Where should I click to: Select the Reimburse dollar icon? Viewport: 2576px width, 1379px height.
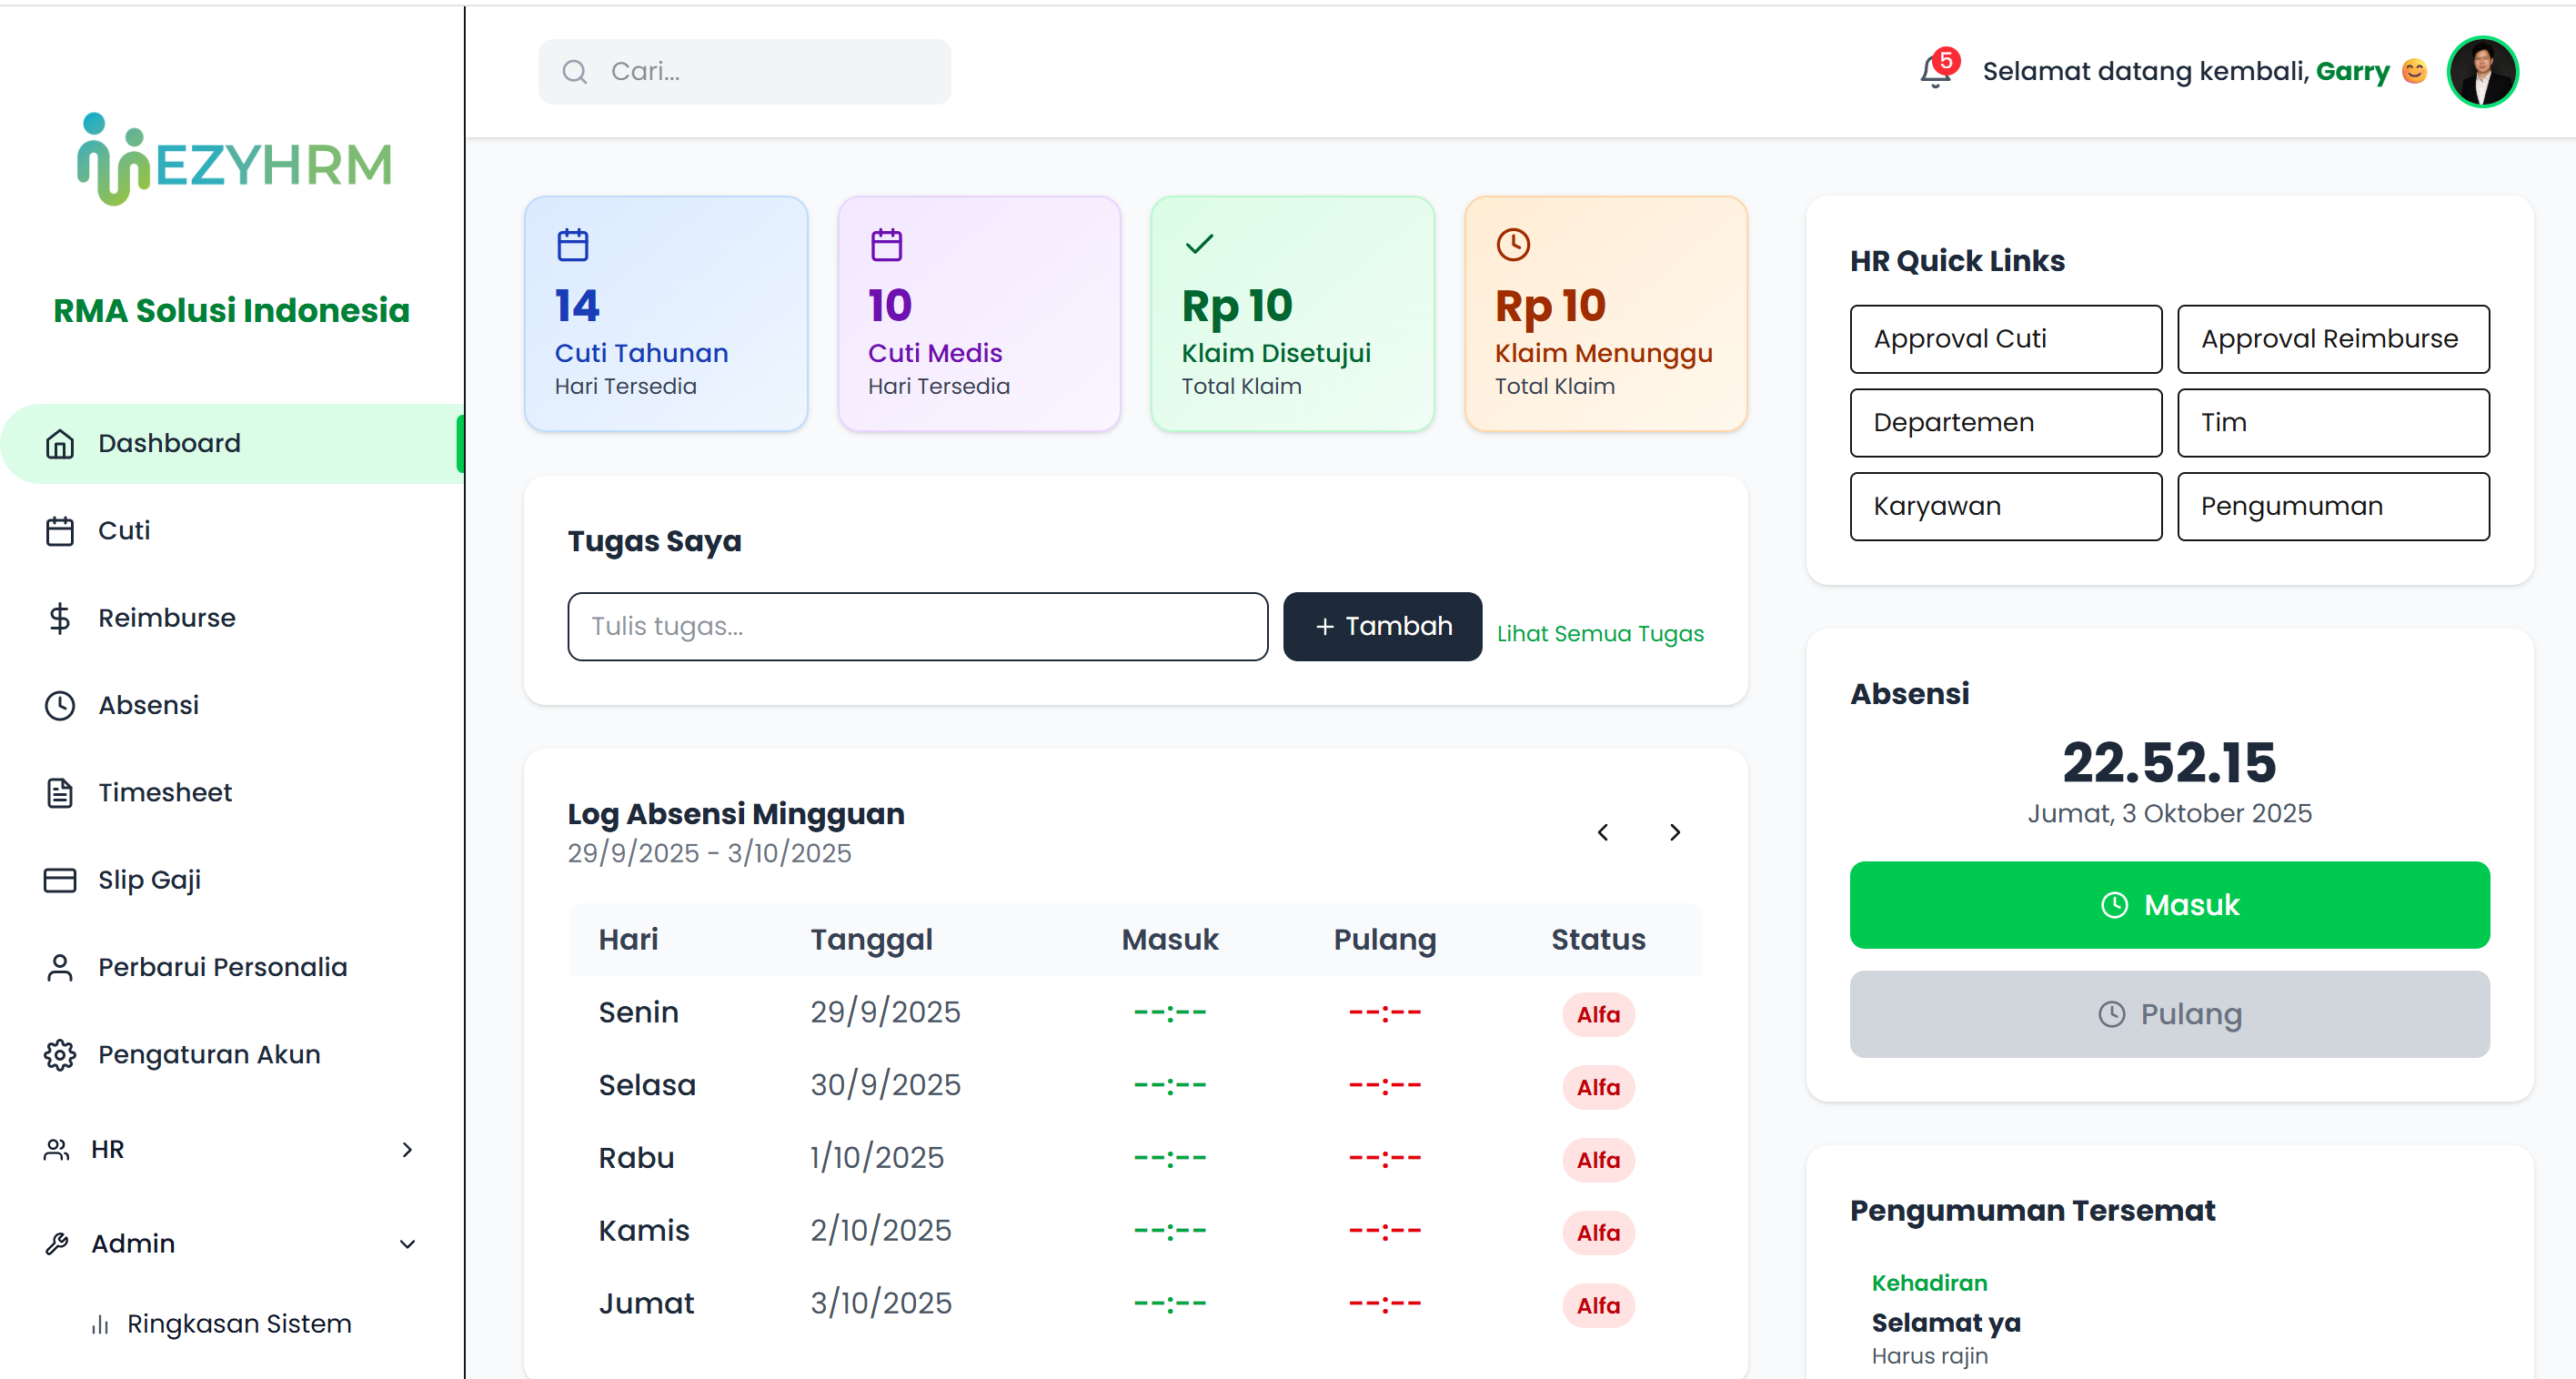click(x=60, y=618)
